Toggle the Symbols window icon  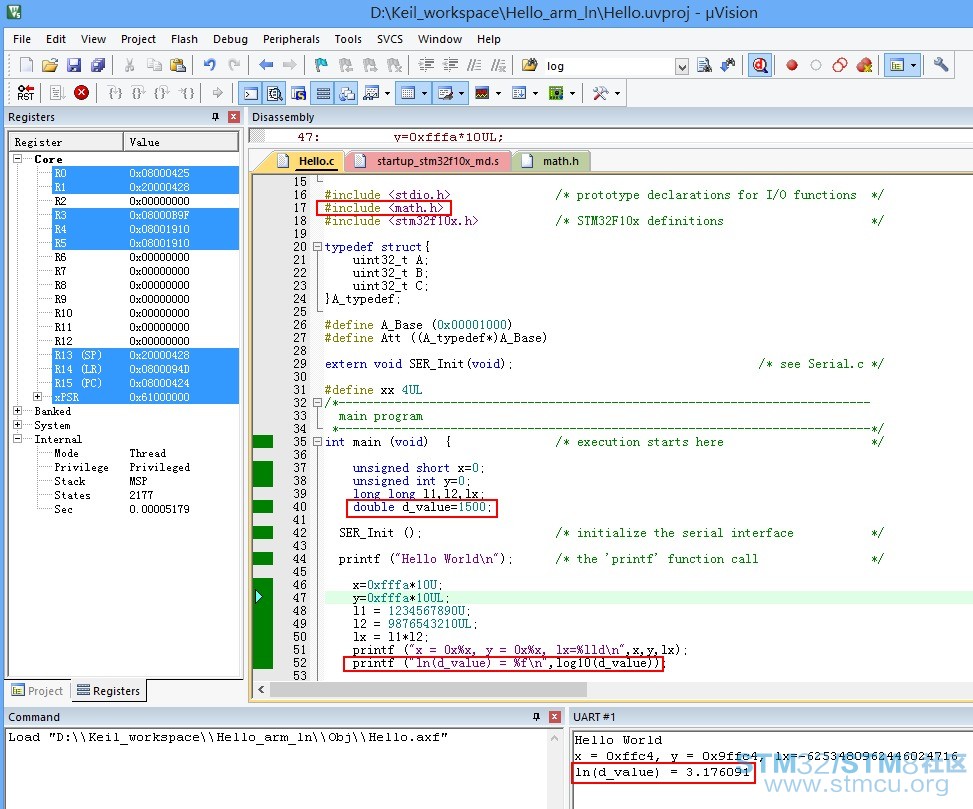(298, 94)
